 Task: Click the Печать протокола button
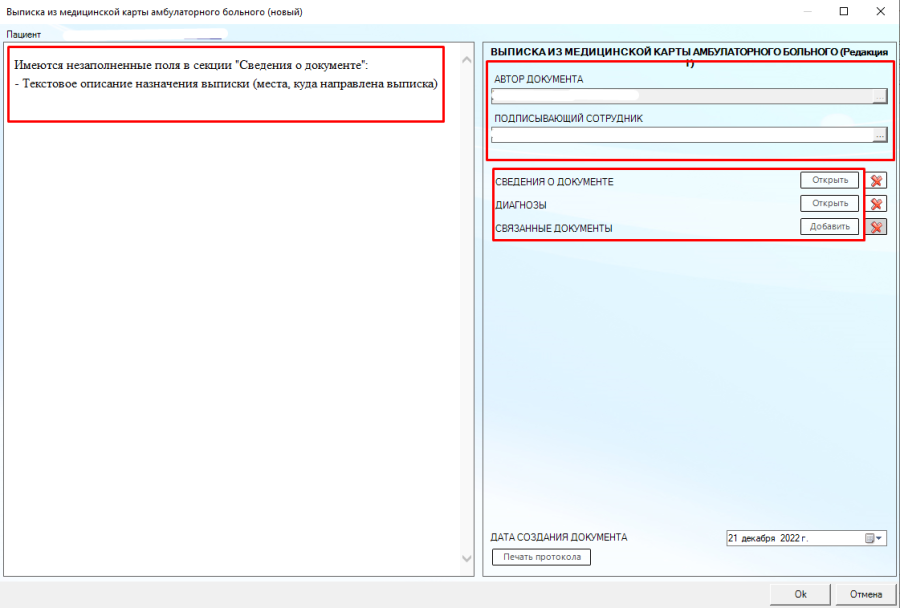pyautogui.click(x=541, y=557)
